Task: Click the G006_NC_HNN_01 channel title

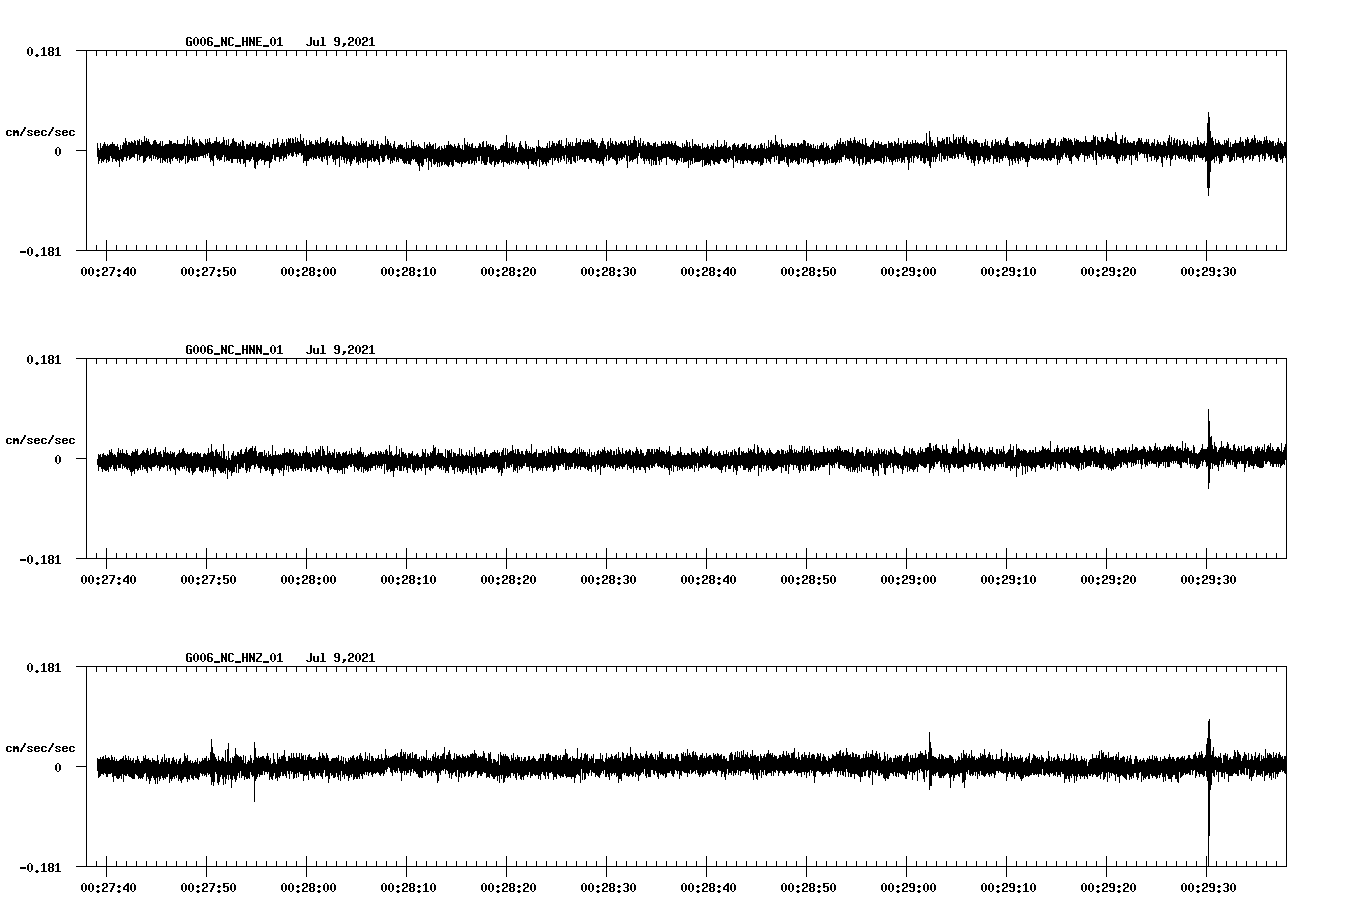Action: [232, 349]
